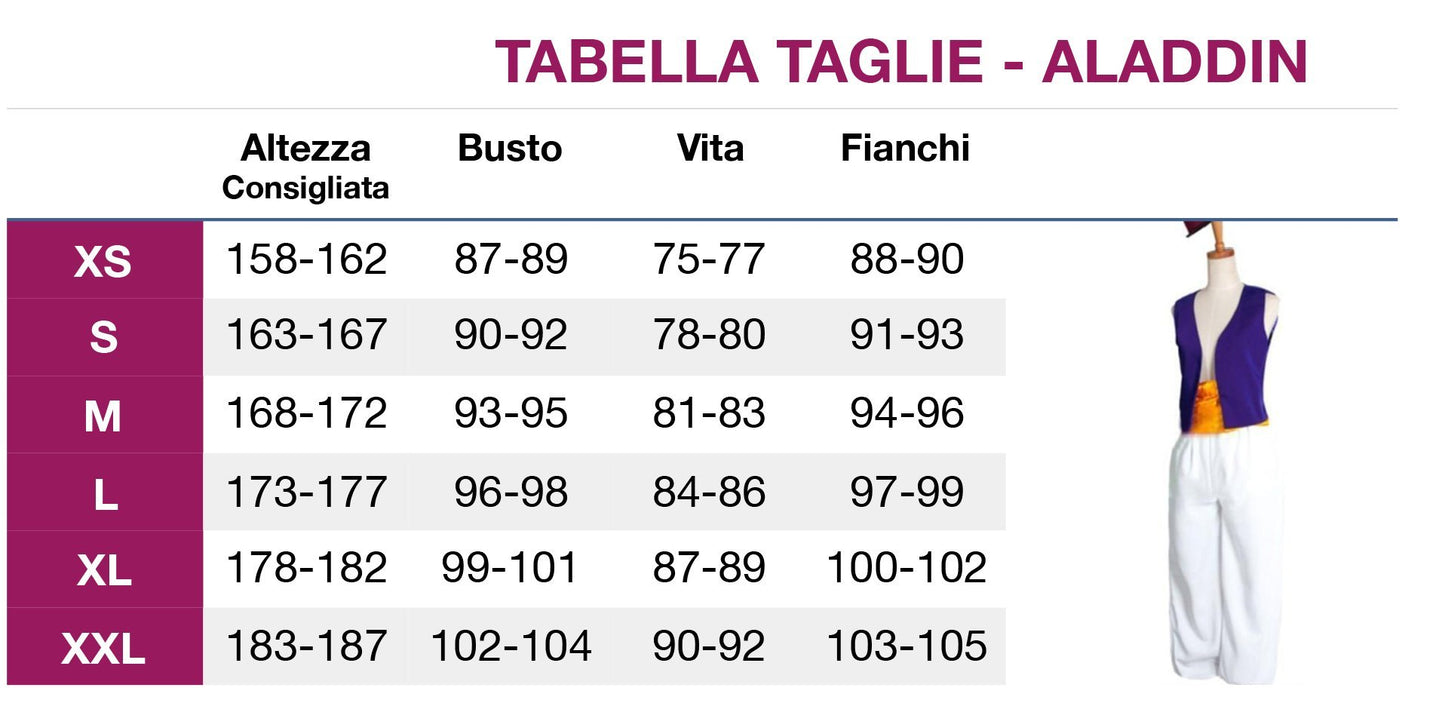1445x709 pixels.
Task: Click the Vita column header
Action: 710,148
